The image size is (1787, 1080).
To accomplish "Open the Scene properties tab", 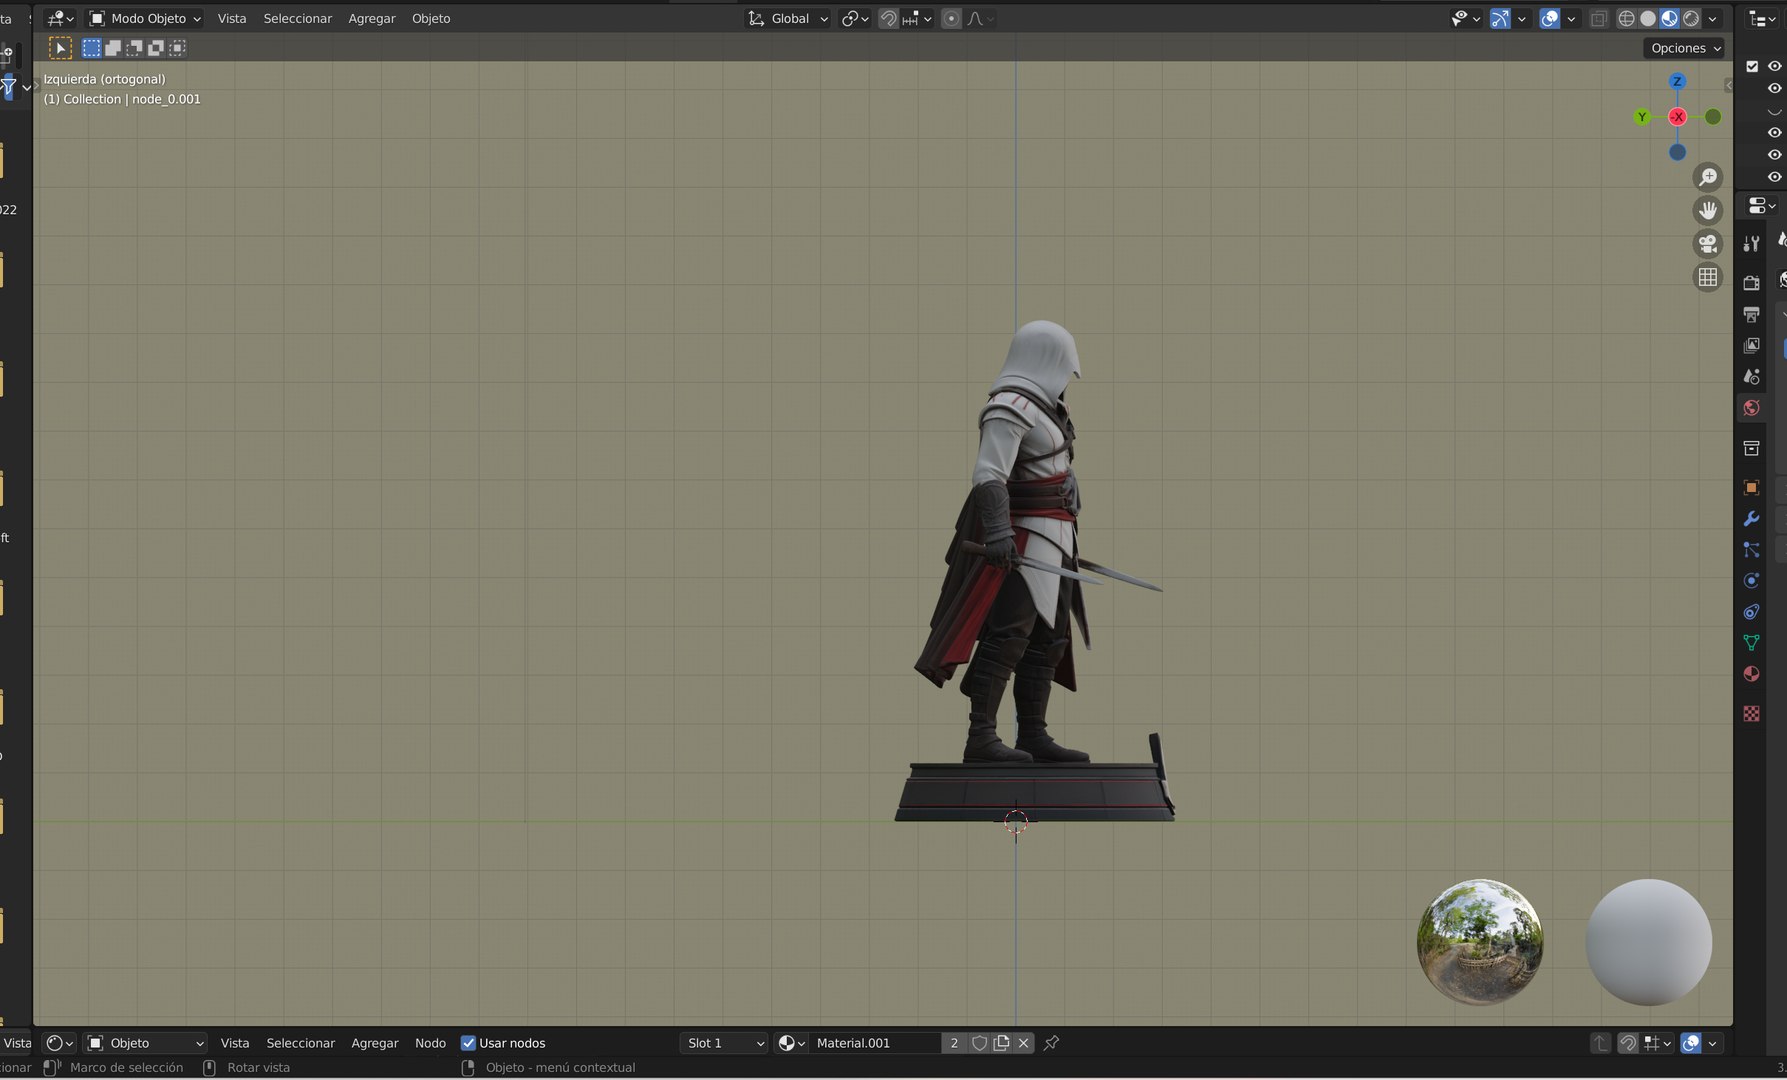I will pyautogui.click(x=1751, y=376).
